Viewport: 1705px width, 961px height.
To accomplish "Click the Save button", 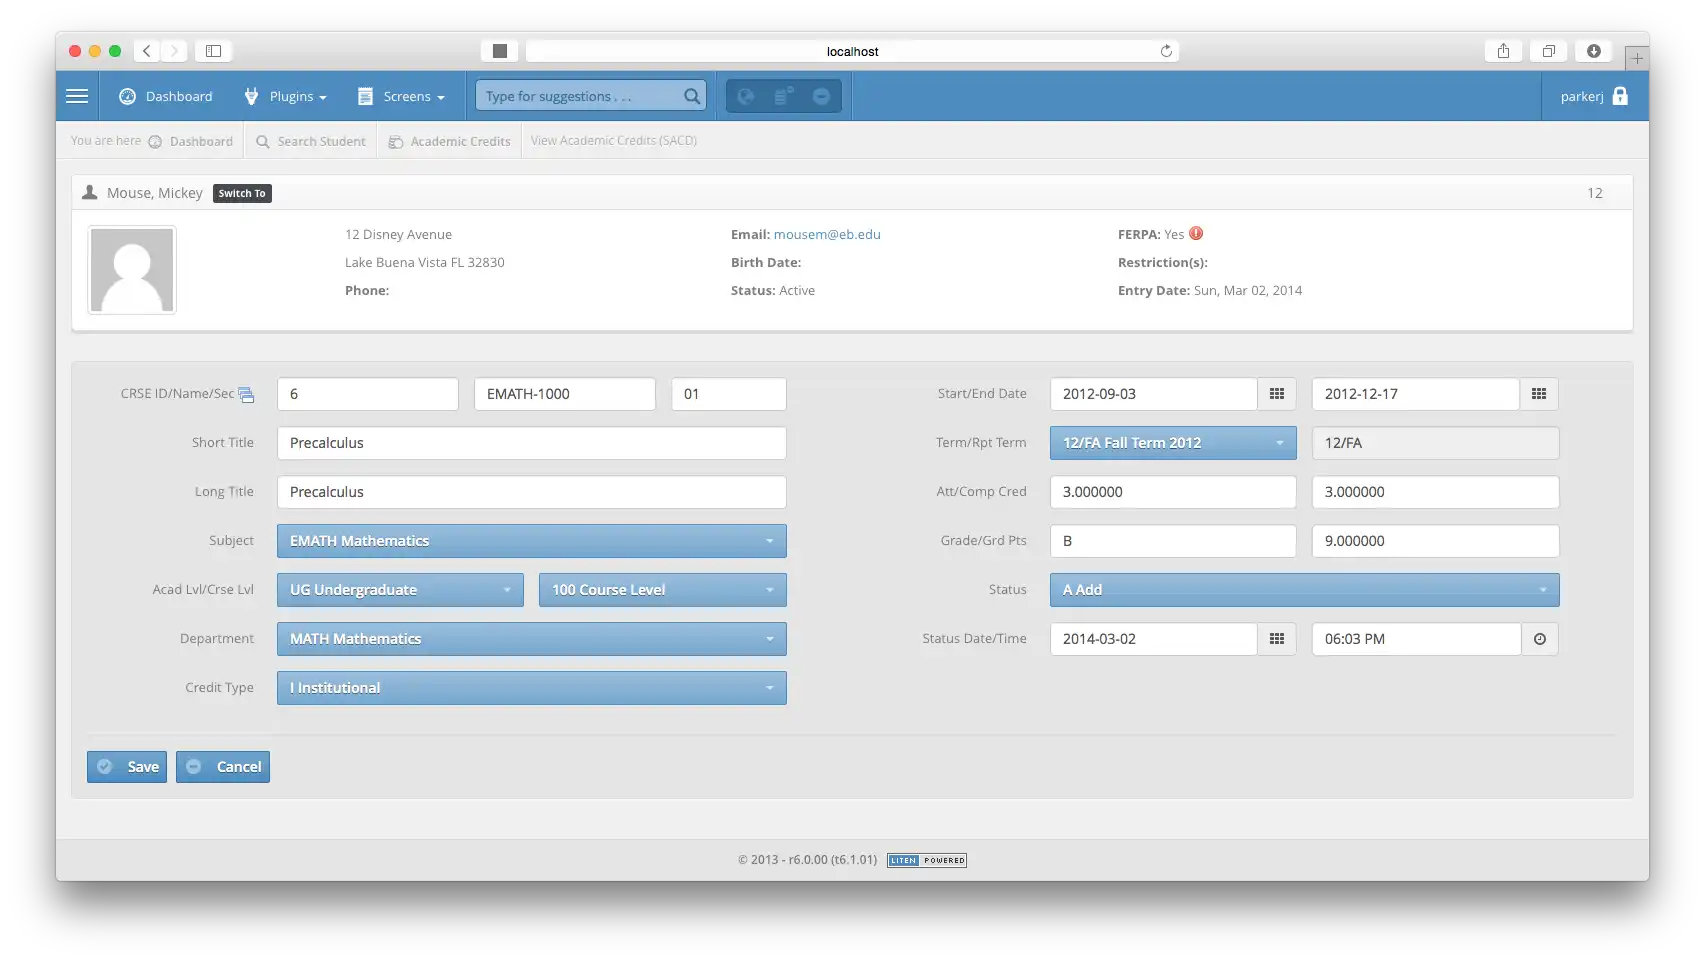I will click(126, 766).
